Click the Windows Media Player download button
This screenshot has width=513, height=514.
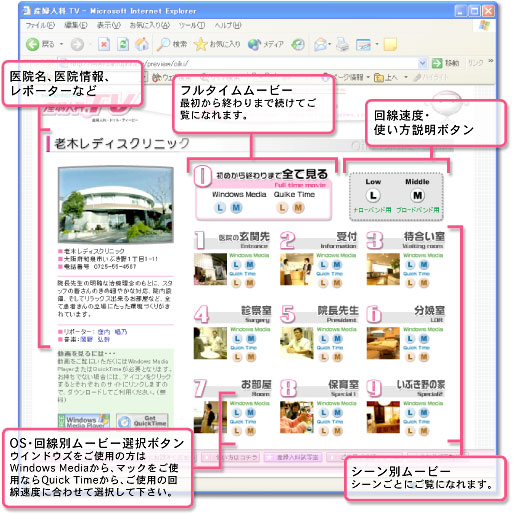point(84,422)
